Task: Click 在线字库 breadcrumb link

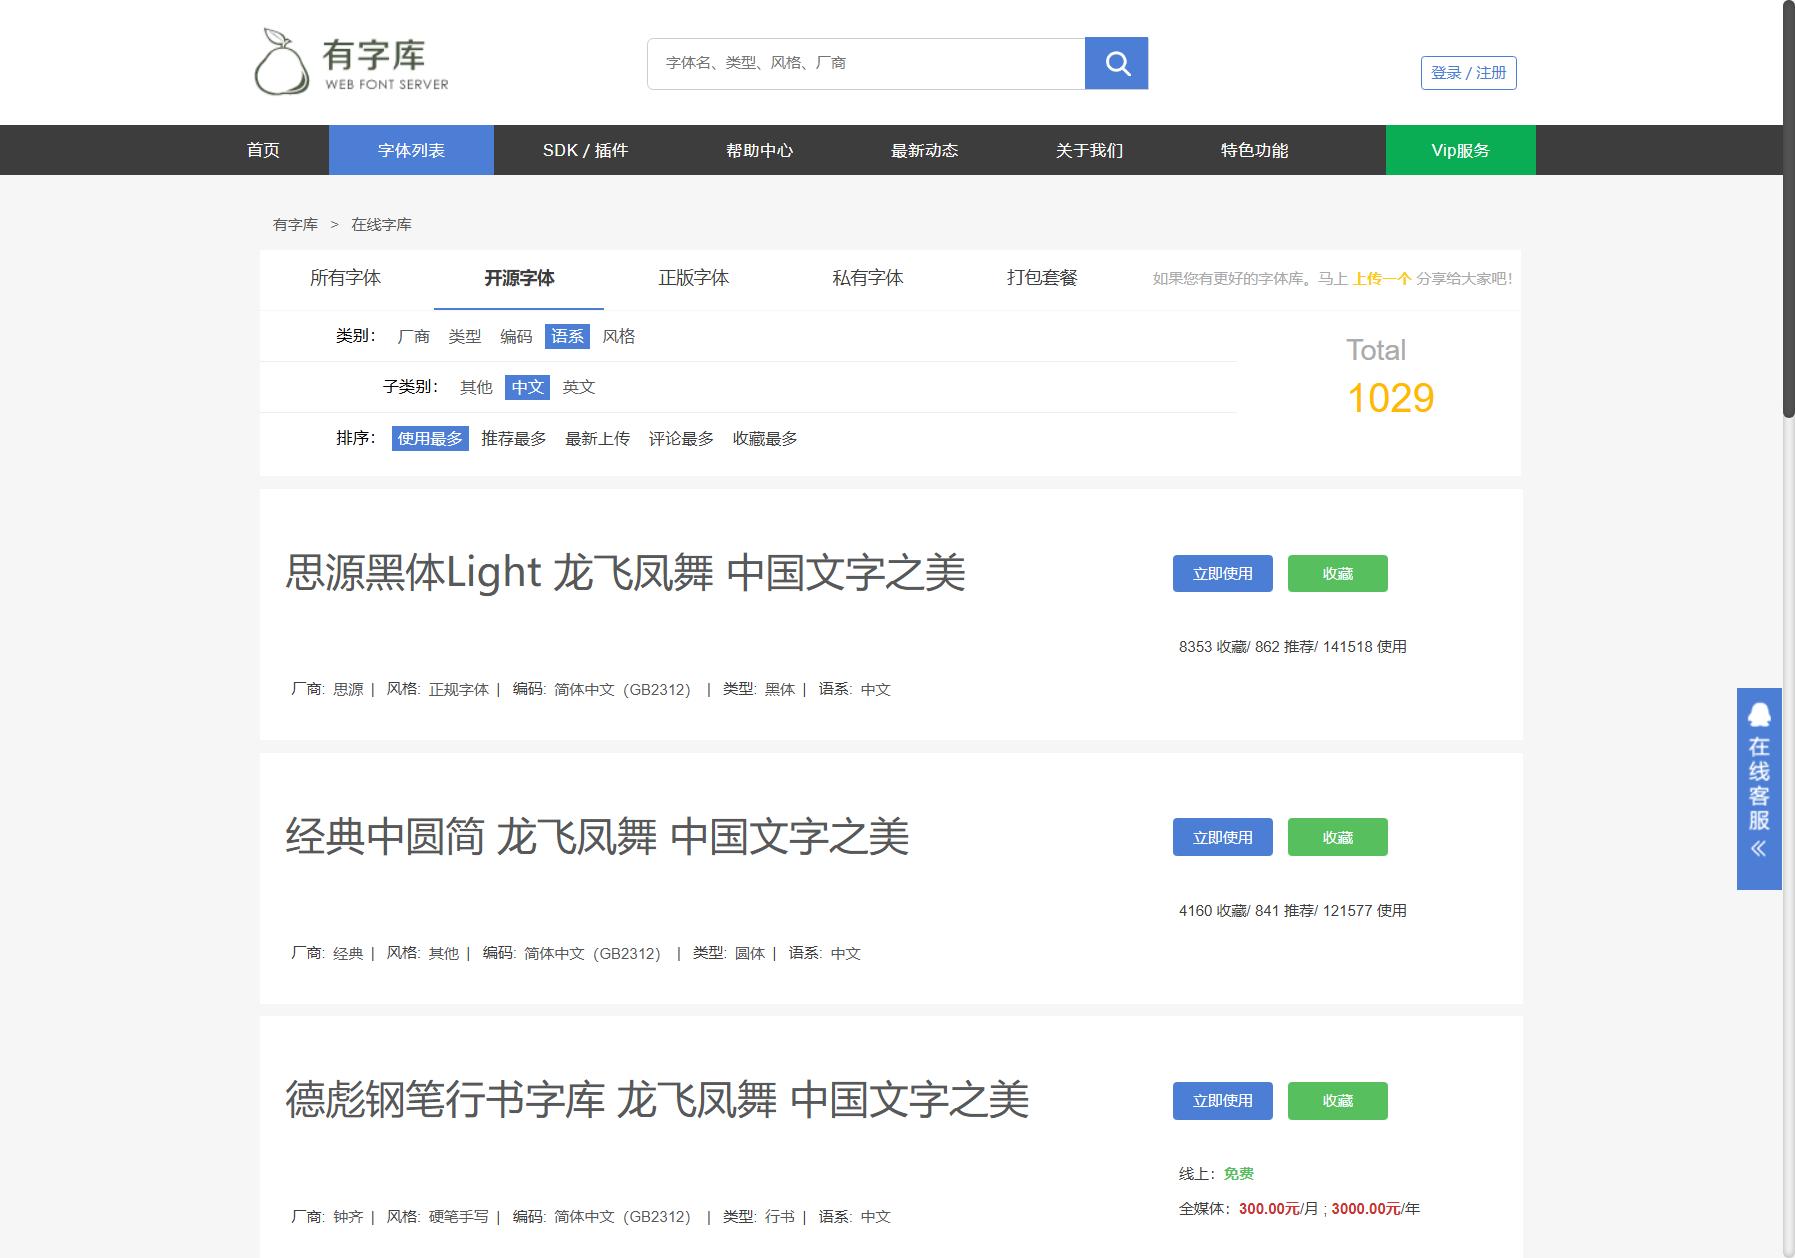Action: point(381,224)
